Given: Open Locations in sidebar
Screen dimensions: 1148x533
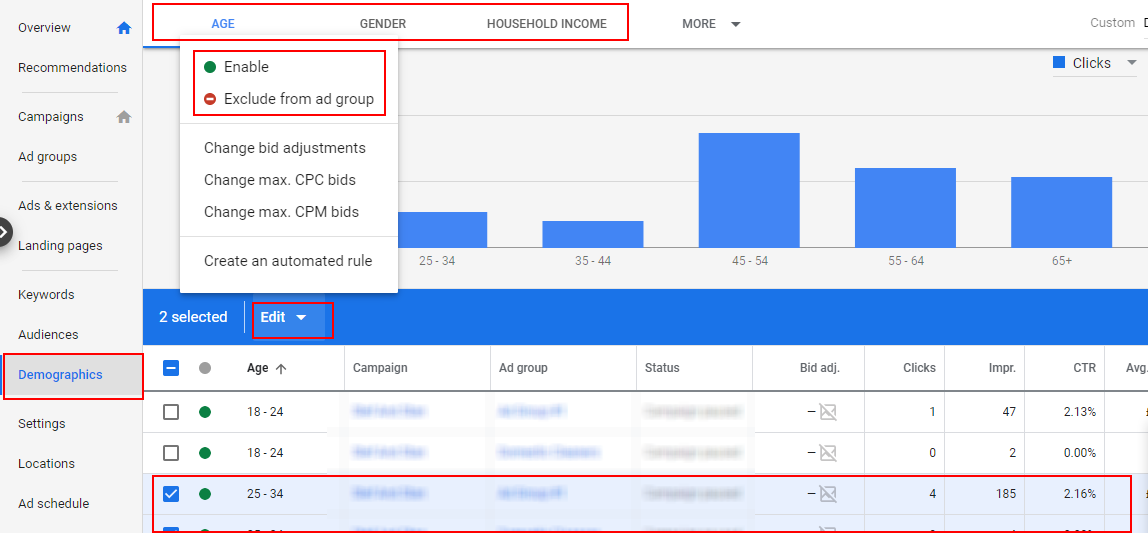Looking at the screenshot, I should click(x=46, y=463).
